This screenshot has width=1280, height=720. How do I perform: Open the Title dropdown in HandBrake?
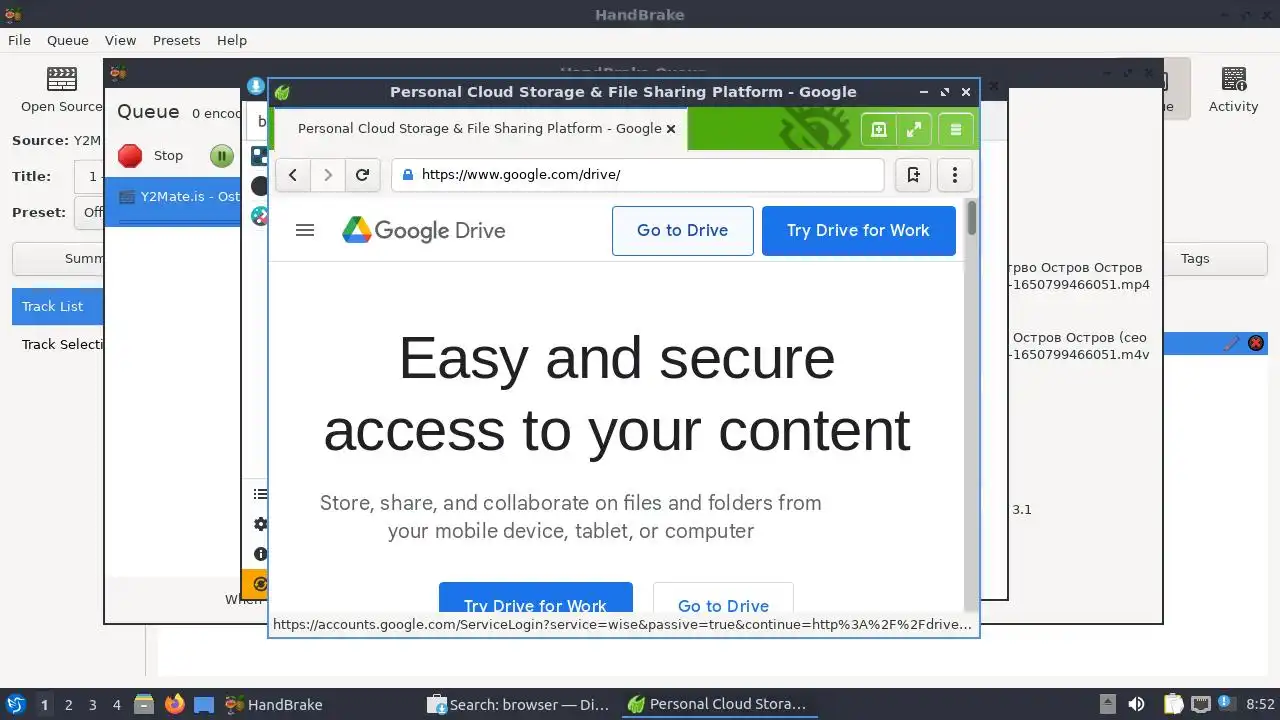coord(89,177)
